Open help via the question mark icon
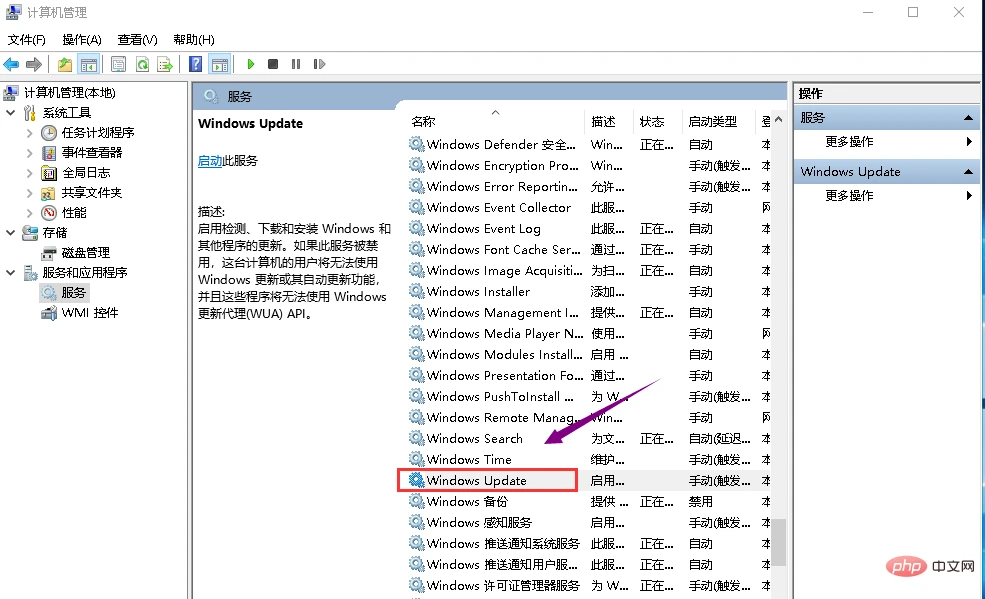 click(x=196, y=64)
